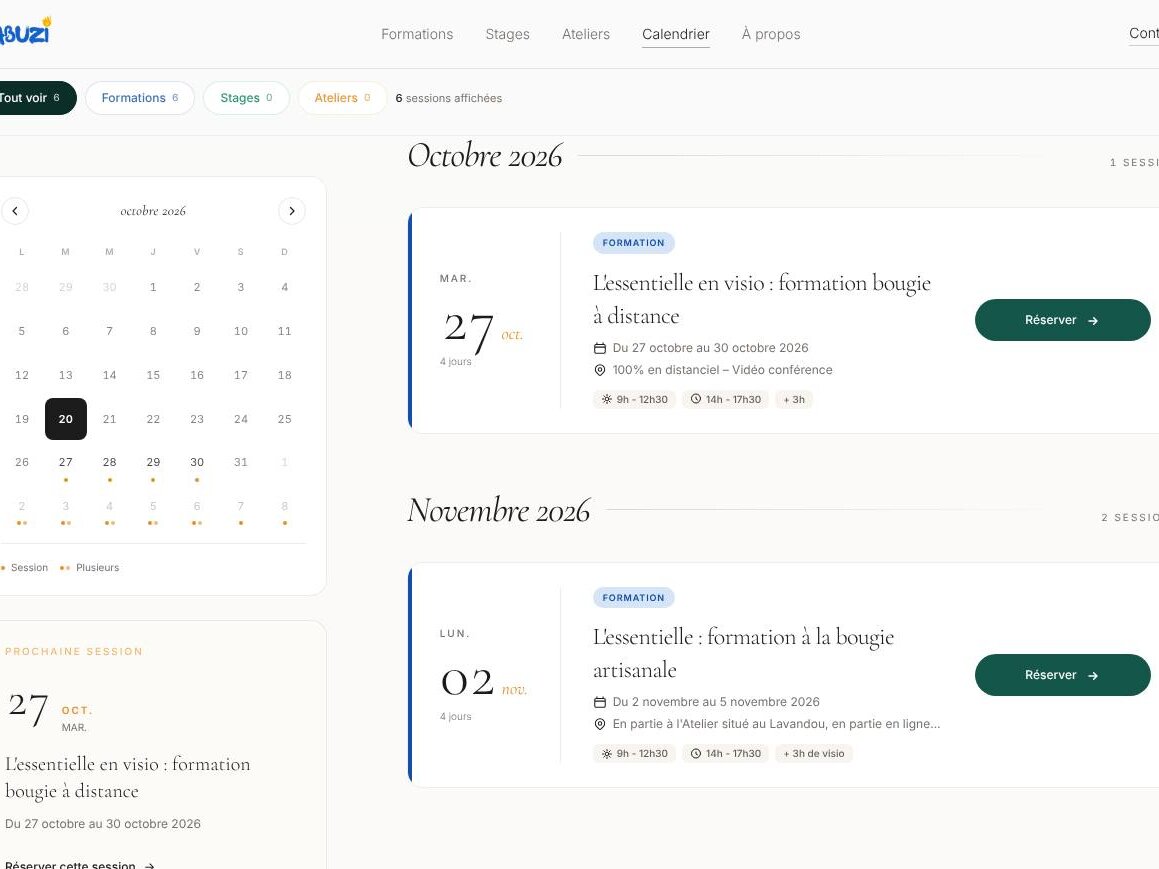Click sun icon in October 9h - 12h30 chip
The height and width of the screenshot is (869, 1159).
tap(607, 399)
